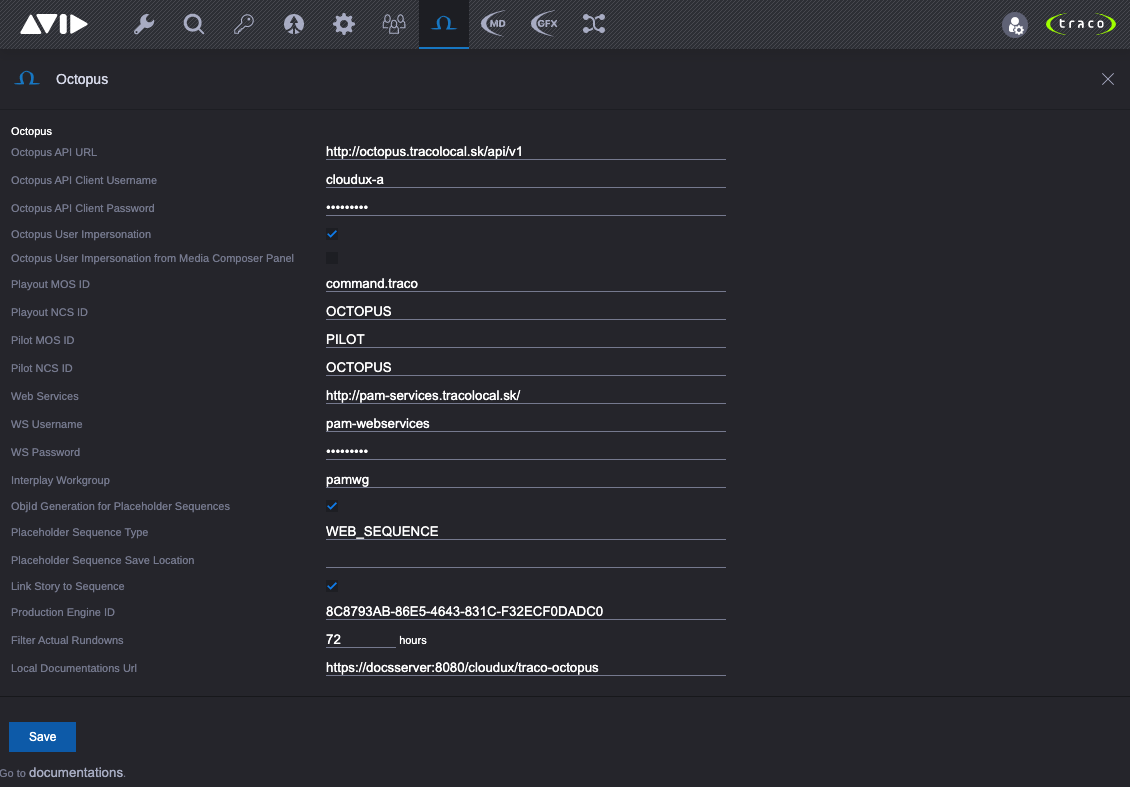Image resolution: width=1130 pixels, height=787 pixels.
Task: Click the Interplay Workgroup label
Action: [61, 480]
